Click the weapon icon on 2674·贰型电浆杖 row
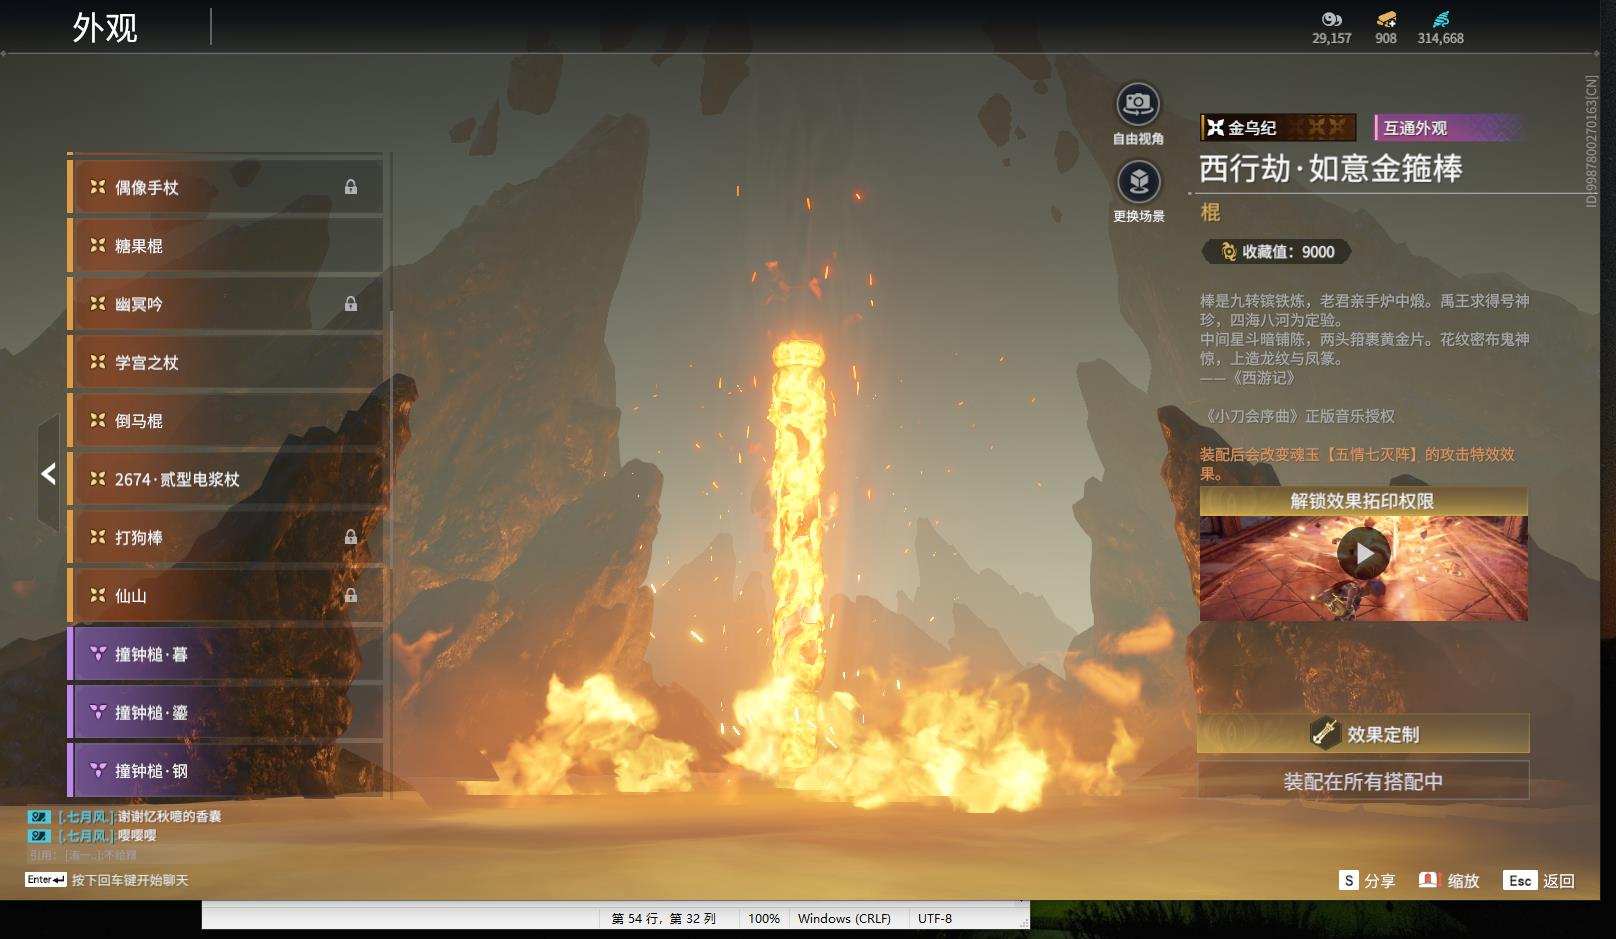The image size is (1616, 939). [97, 479]
